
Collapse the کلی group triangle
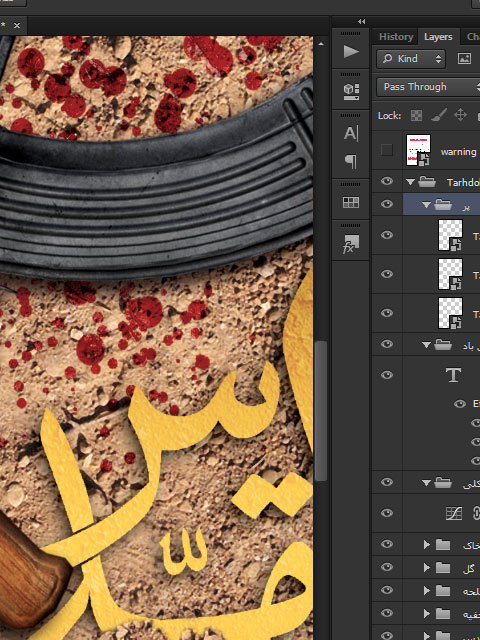426,483
